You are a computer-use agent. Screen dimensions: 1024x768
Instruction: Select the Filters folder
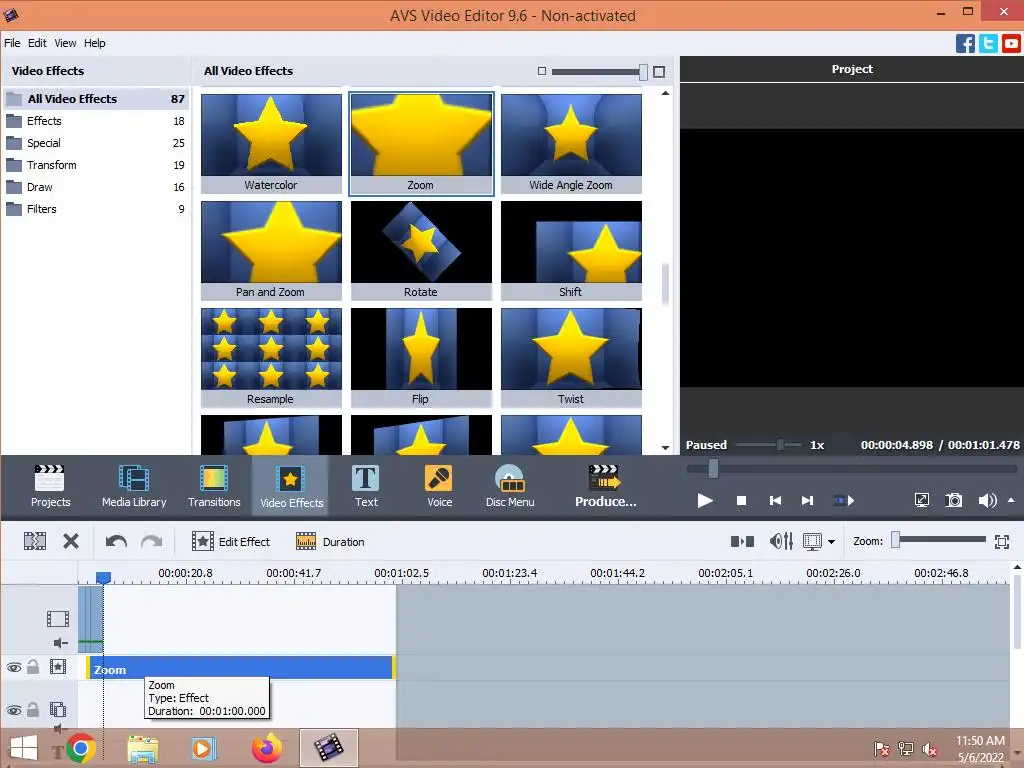coord(96,209)
